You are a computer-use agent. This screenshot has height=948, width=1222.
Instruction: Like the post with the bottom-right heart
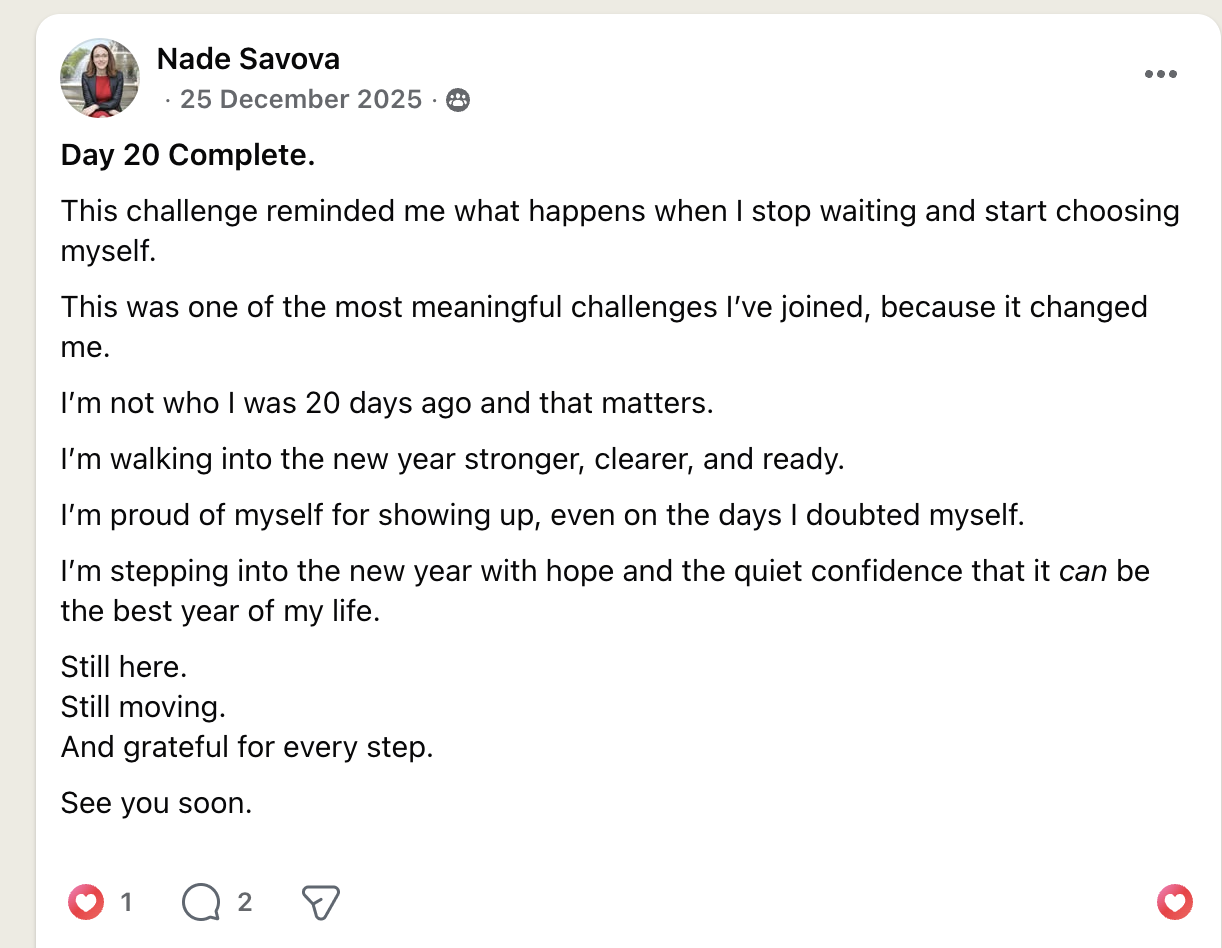point(1175,903)
